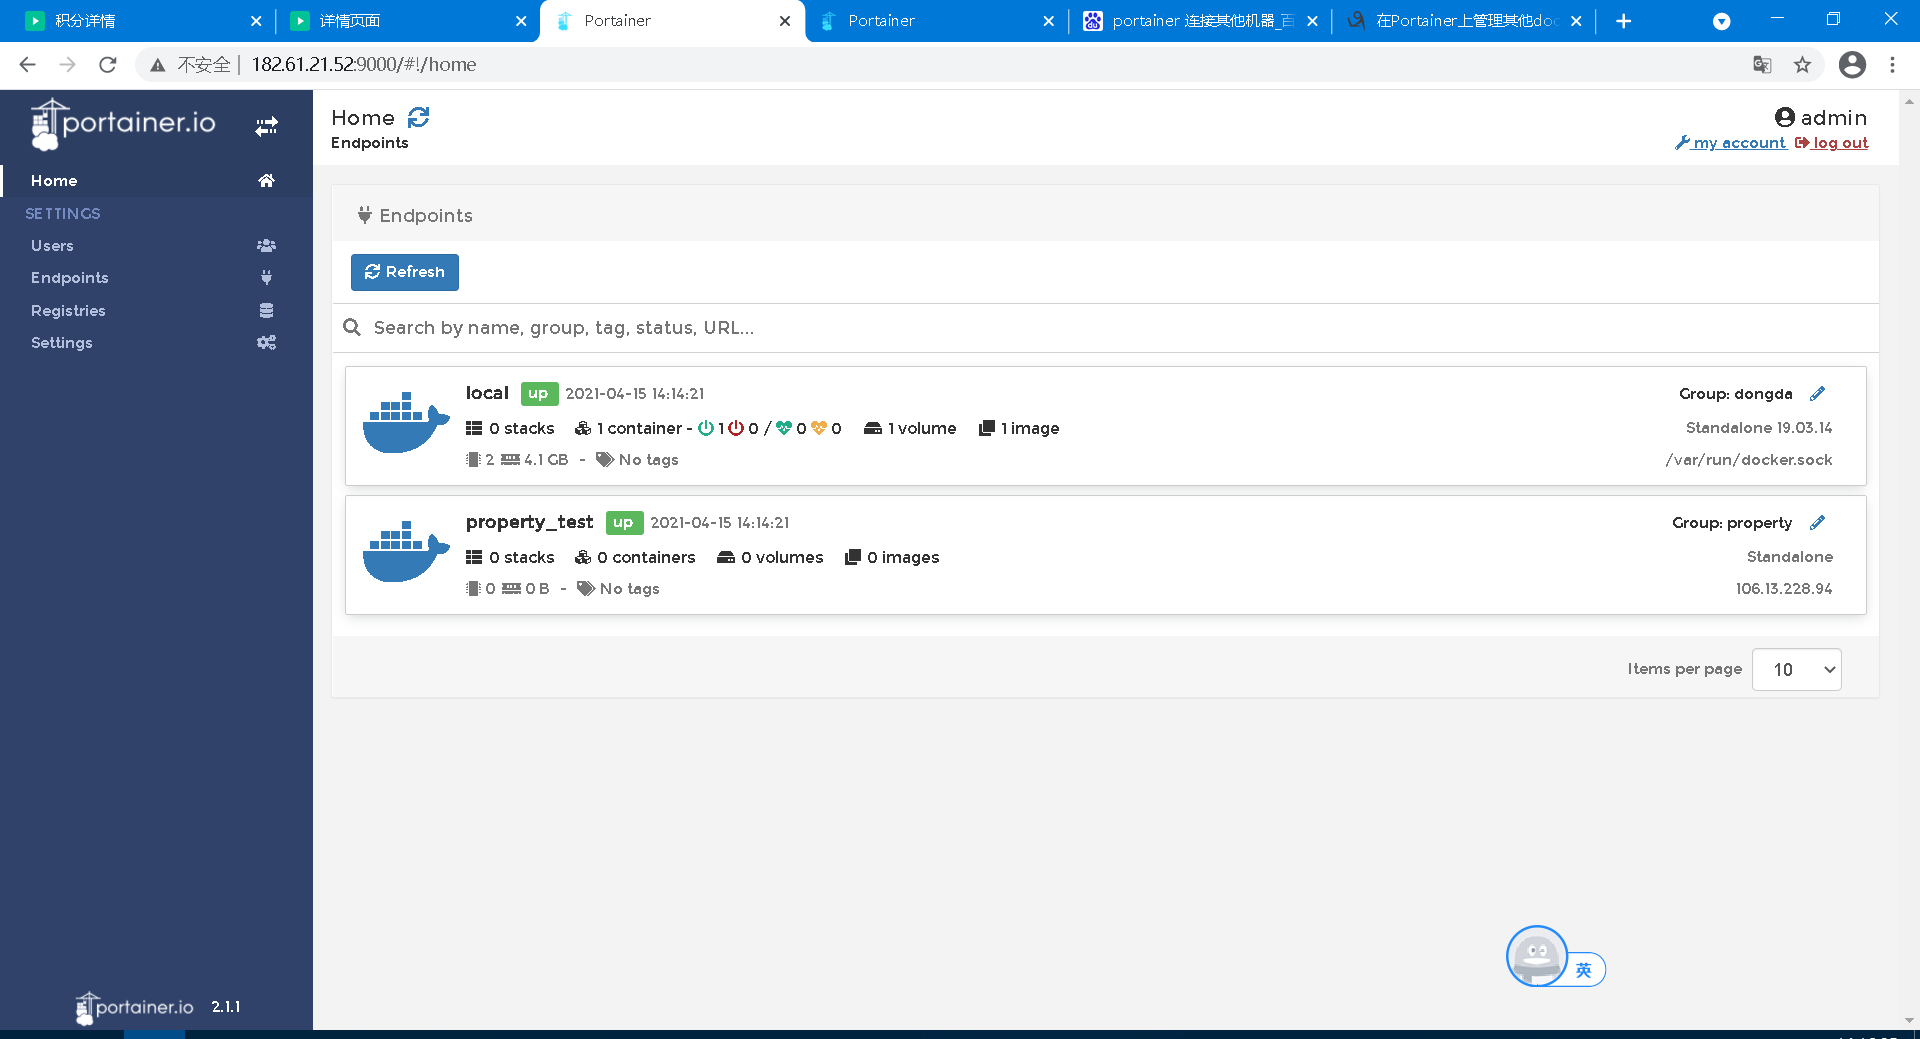
Task: Open Settings via the gear icon
Action: (266, 342)
